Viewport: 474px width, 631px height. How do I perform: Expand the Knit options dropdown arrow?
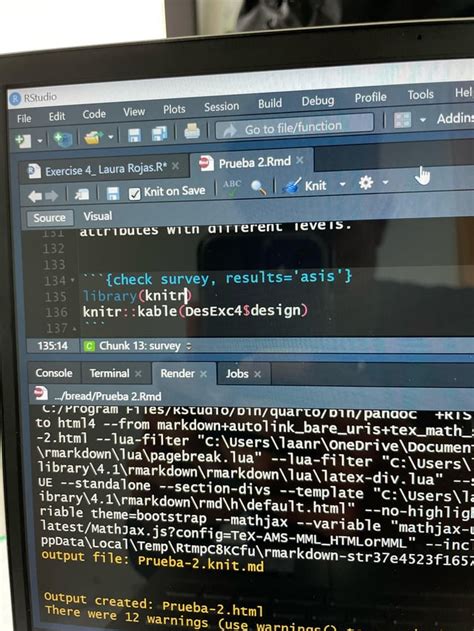[x=342, y=184]
